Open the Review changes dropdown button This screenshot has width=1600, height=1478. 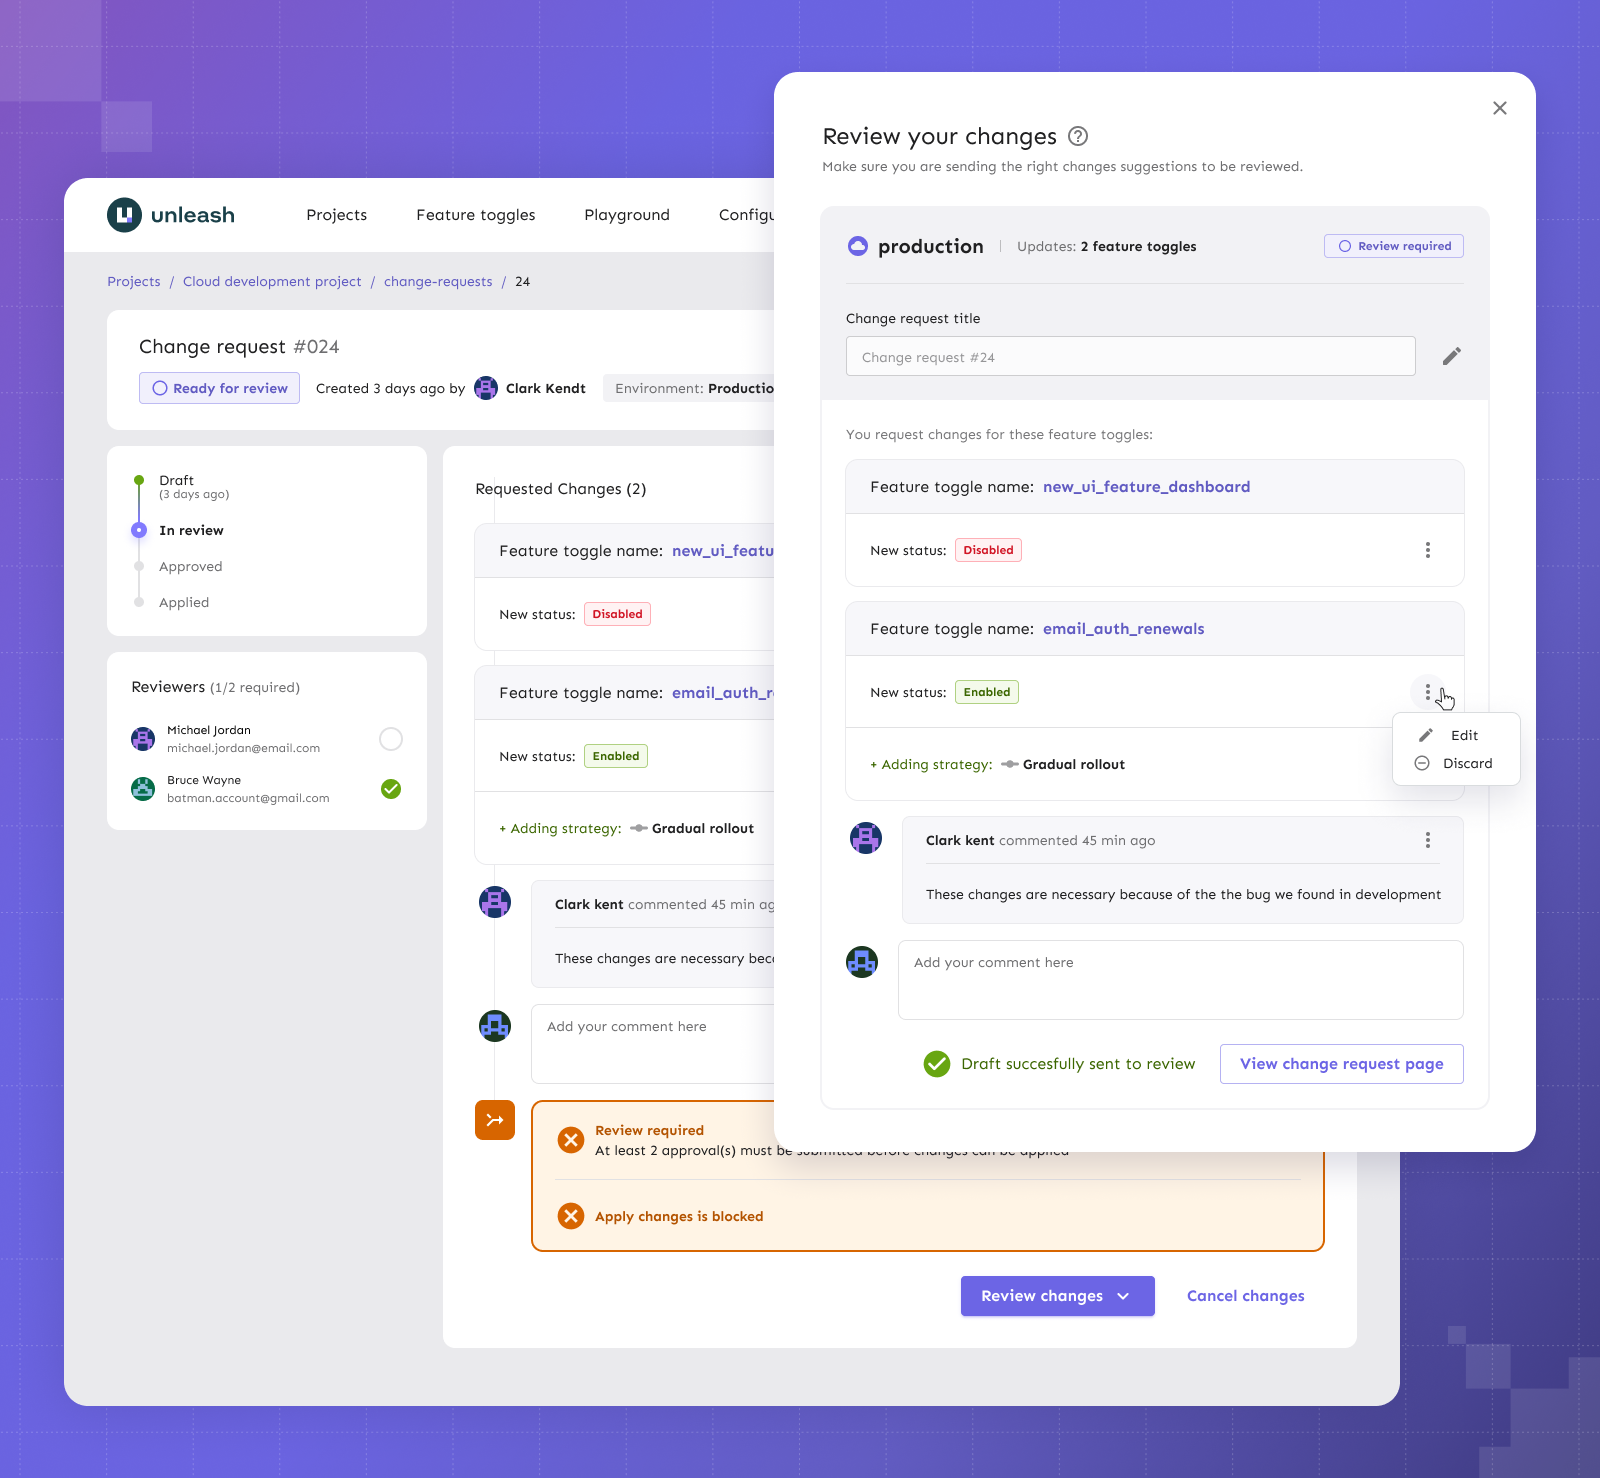[1058, 1296]
